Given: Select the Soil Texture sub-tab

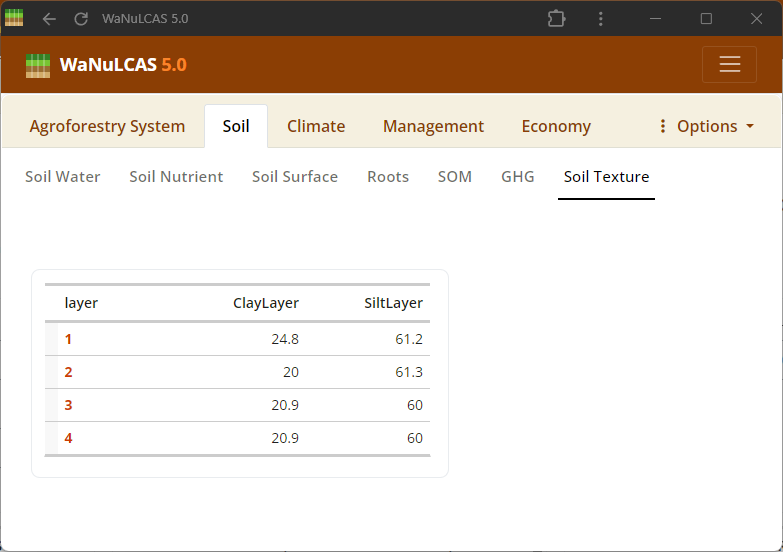Looking at the screenshot, I should (606, 177).
